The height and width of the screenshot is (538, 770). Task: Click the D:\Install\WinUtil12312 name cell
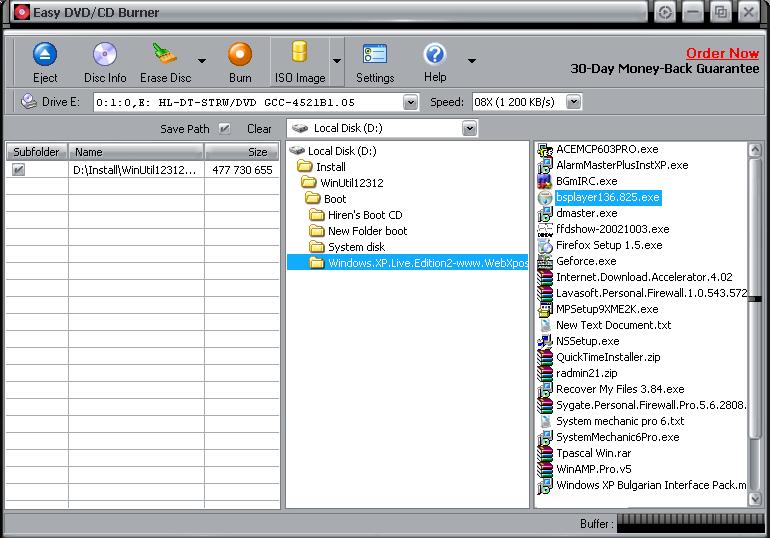tap(134, 170)
